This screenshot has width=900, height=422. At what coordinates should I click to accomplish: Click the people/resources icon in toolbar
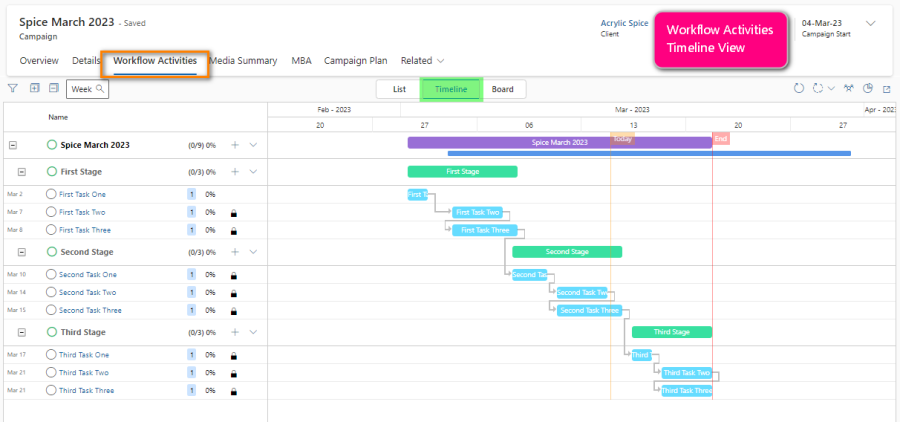point(849,89)
